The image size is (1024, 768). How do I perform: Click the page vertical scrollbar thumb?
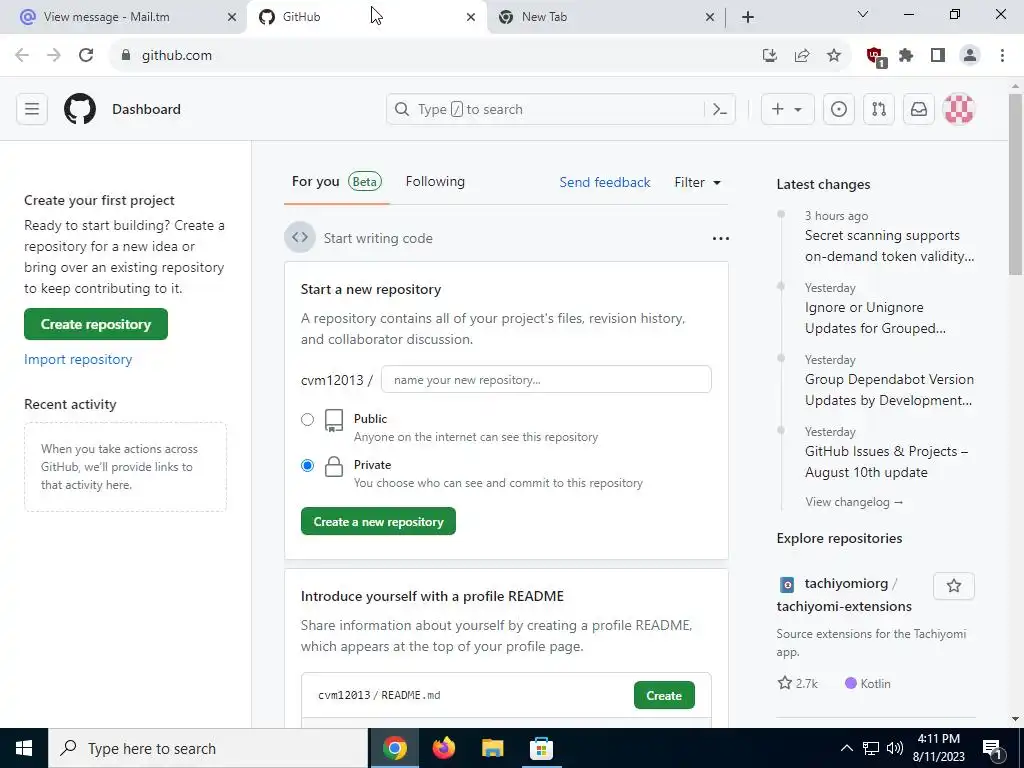click(x=1015, y=184)
